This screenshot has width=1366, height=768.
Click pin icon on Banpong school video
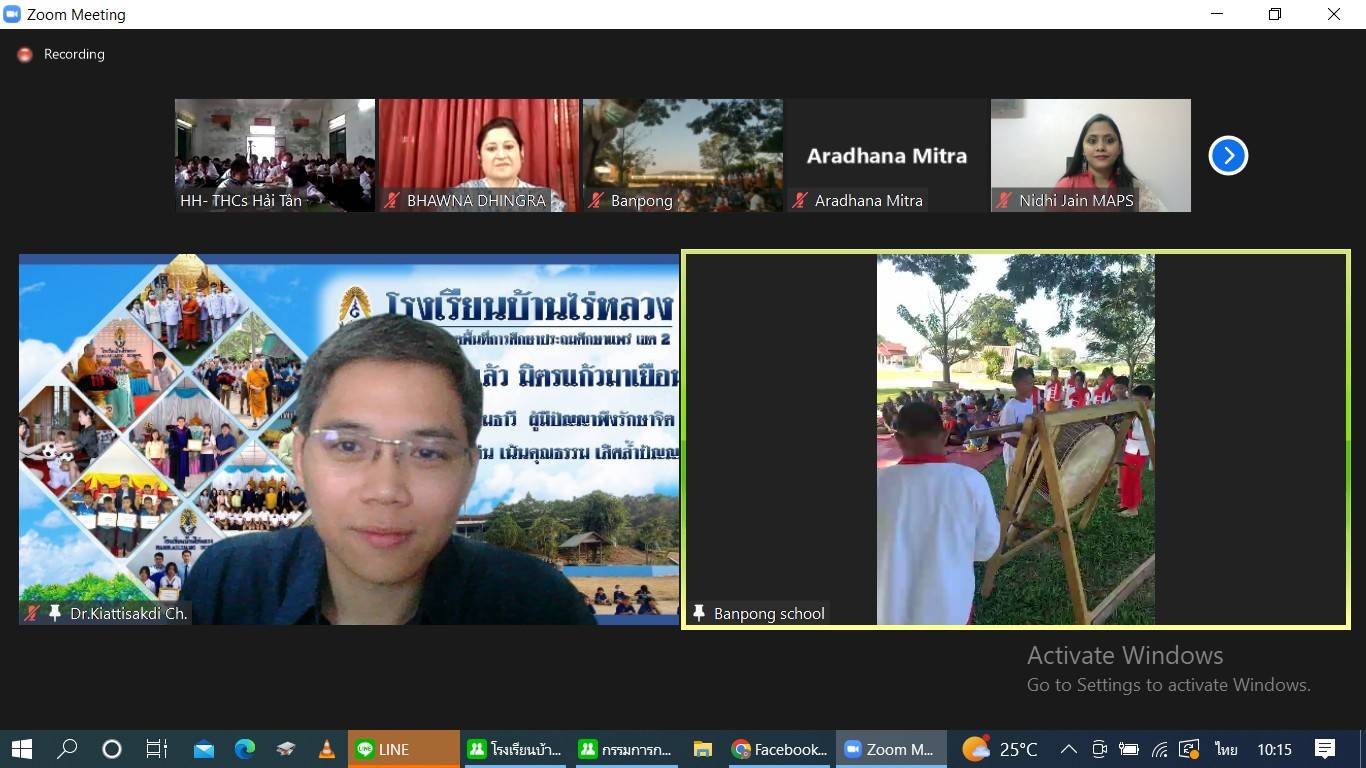(699, 613)
